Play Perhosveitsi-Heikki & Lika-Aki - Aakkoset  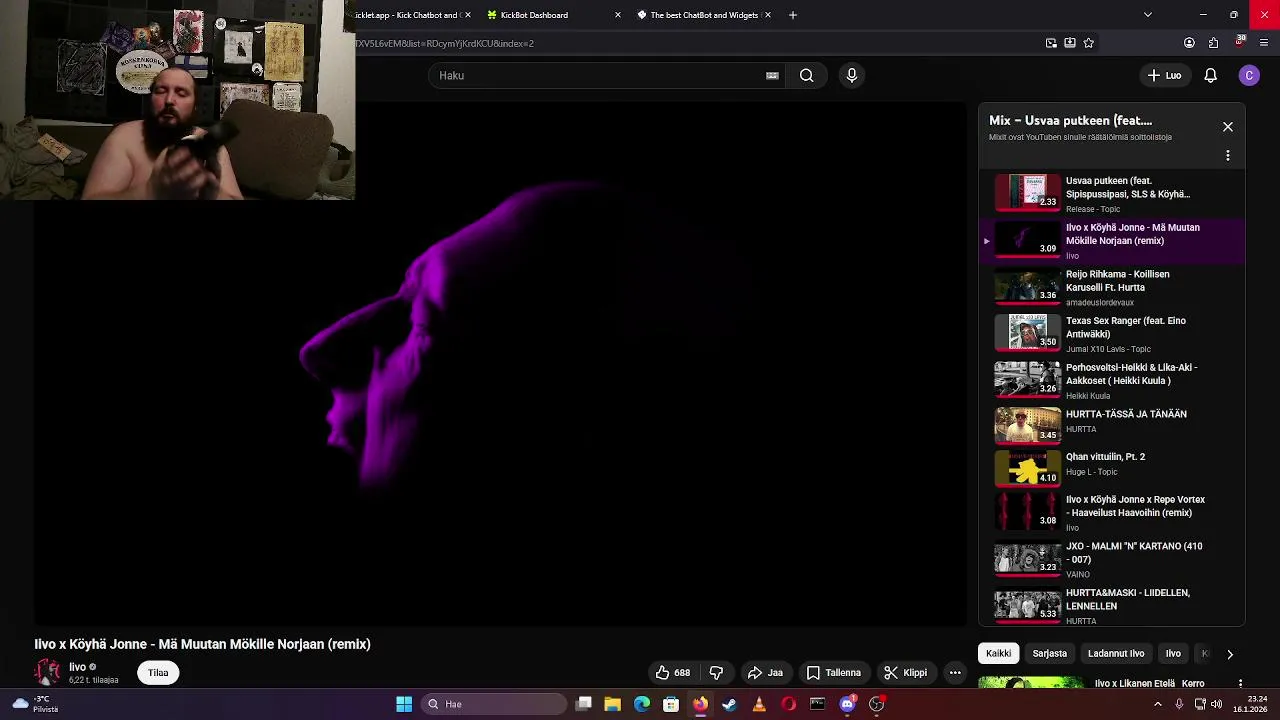(x=1112, y=380)
